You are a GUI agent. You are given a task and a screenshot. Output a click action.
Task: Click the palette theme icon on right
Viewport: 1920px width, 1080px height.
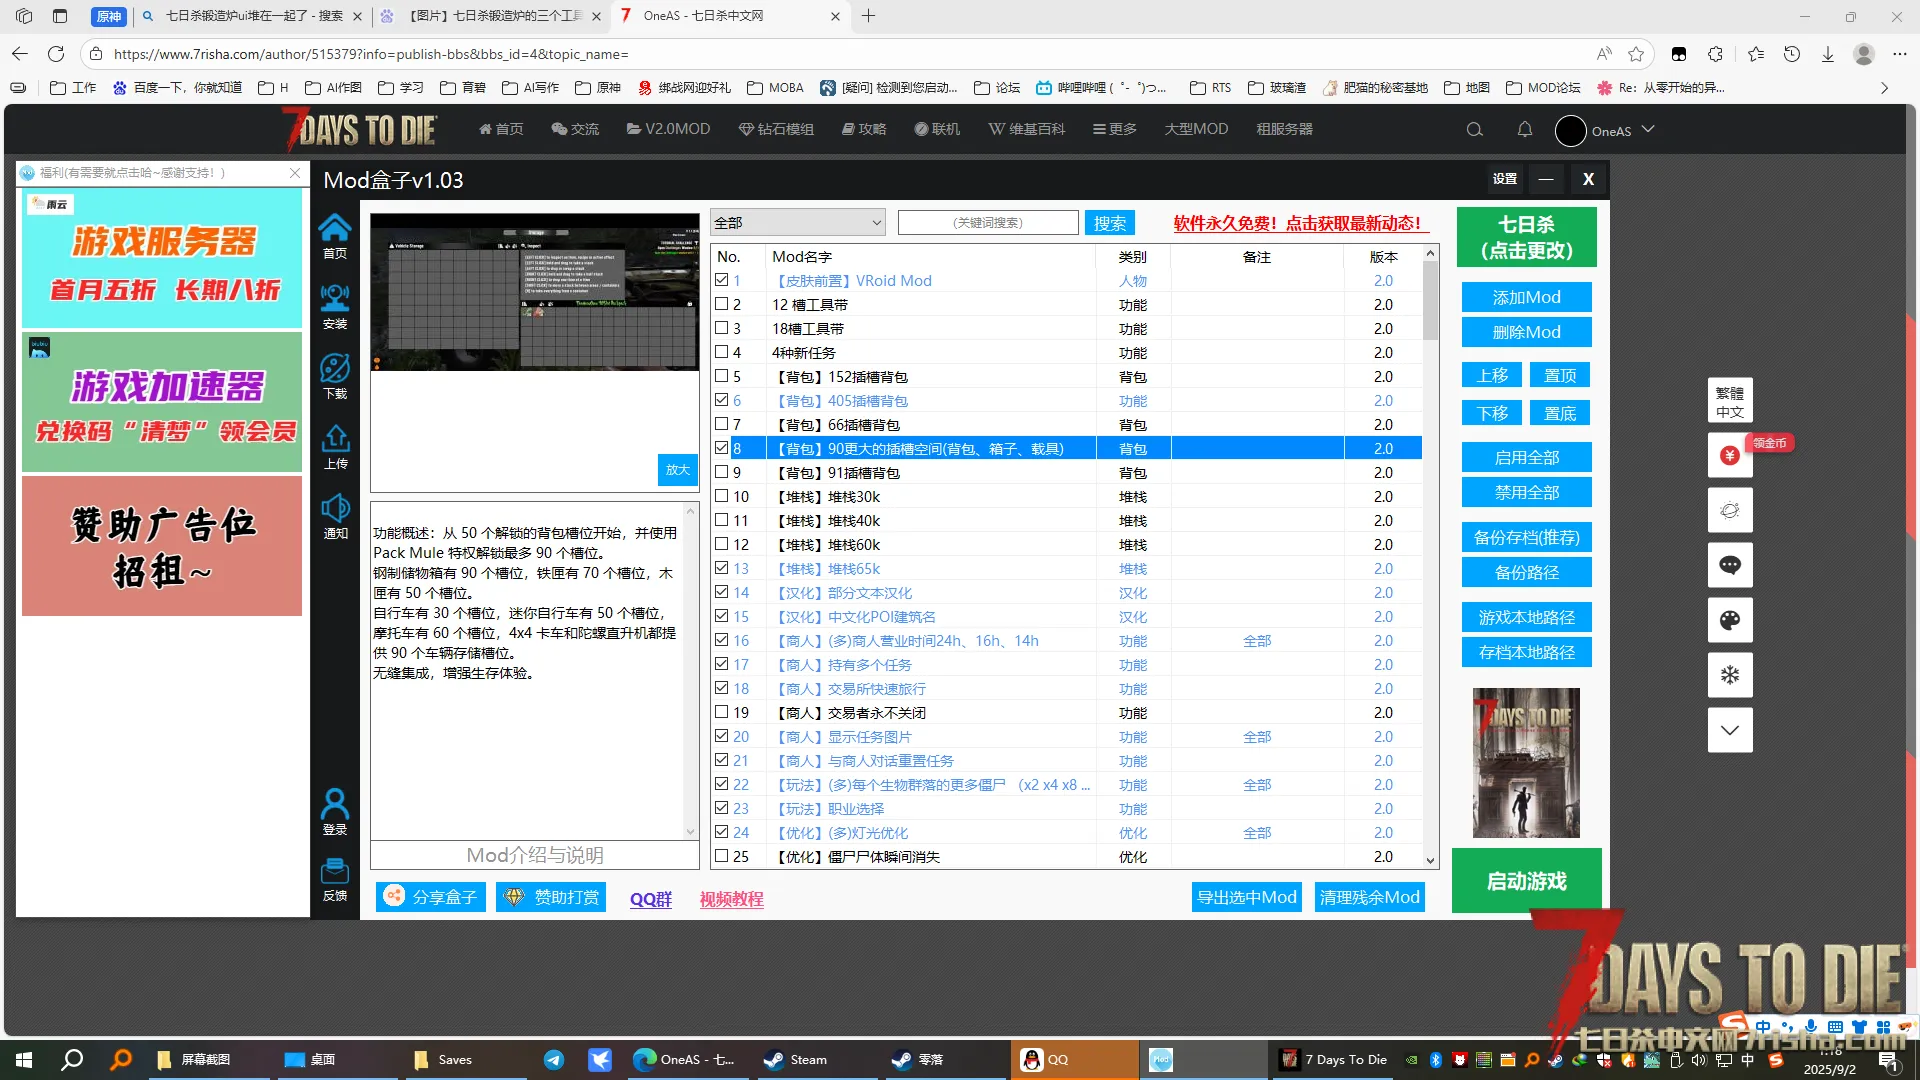pyautogui.click(x=1729, y=621)
